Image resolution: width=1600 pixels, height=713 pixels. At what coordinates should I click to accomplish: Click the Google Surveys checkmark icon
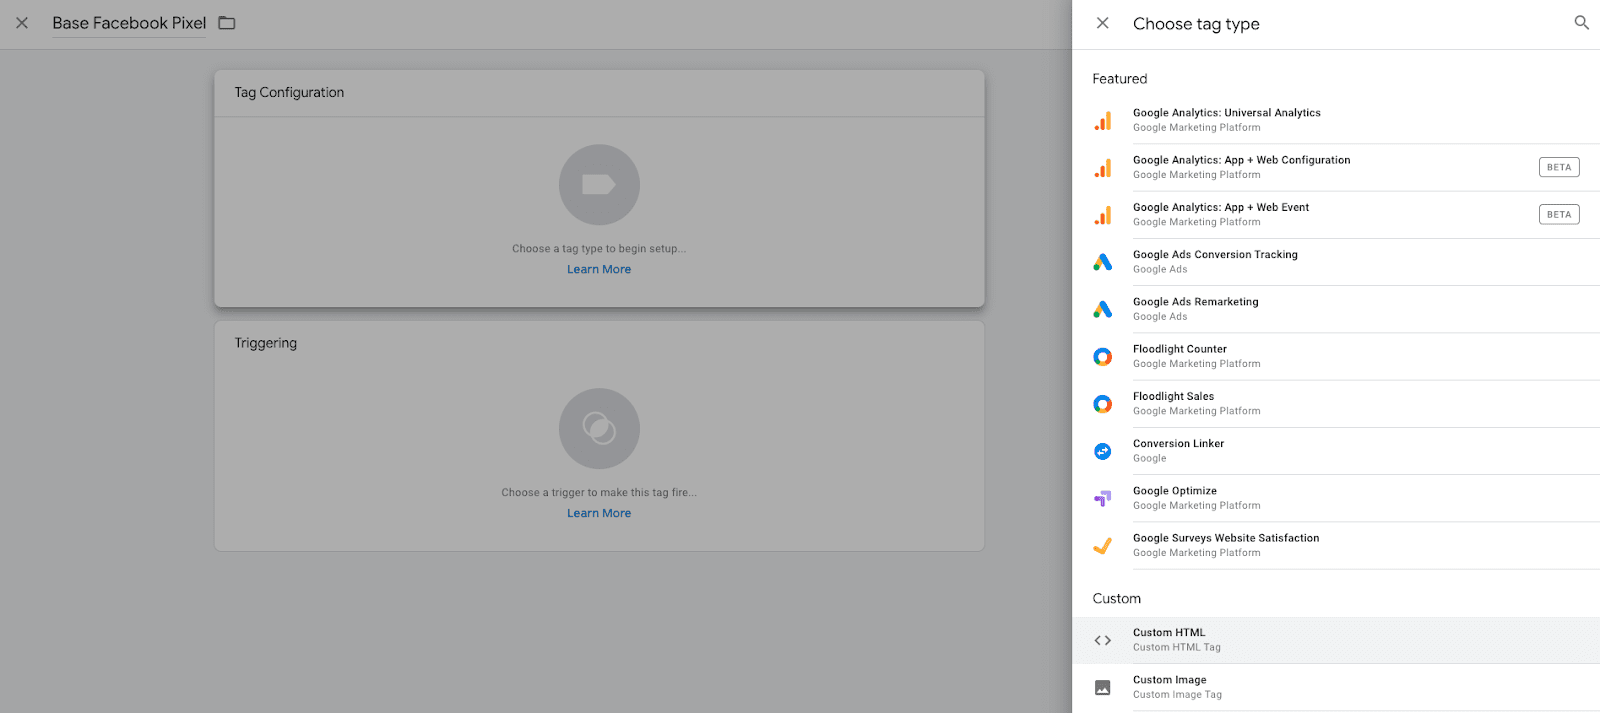tap(1103, 546)
